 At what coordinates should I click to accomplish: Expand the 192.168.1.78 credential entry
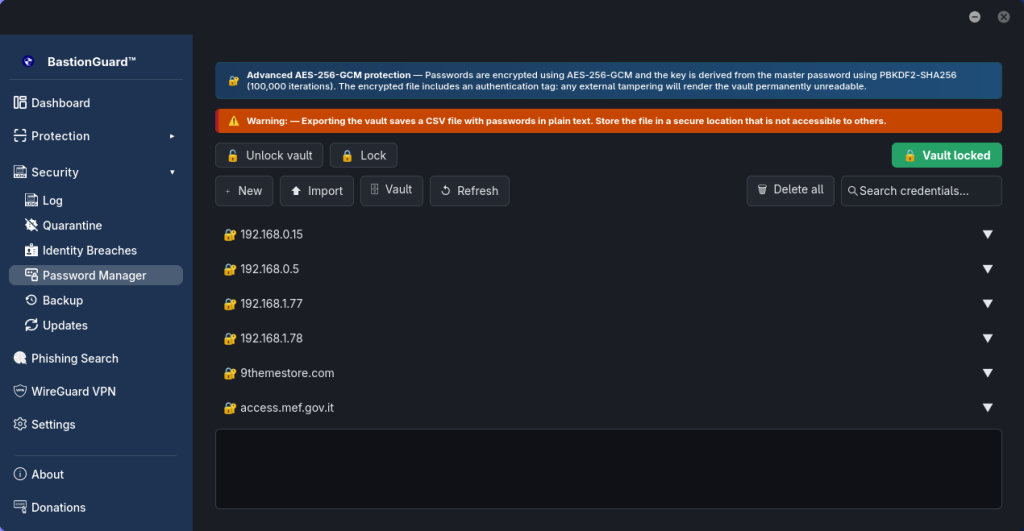point(987,338)
